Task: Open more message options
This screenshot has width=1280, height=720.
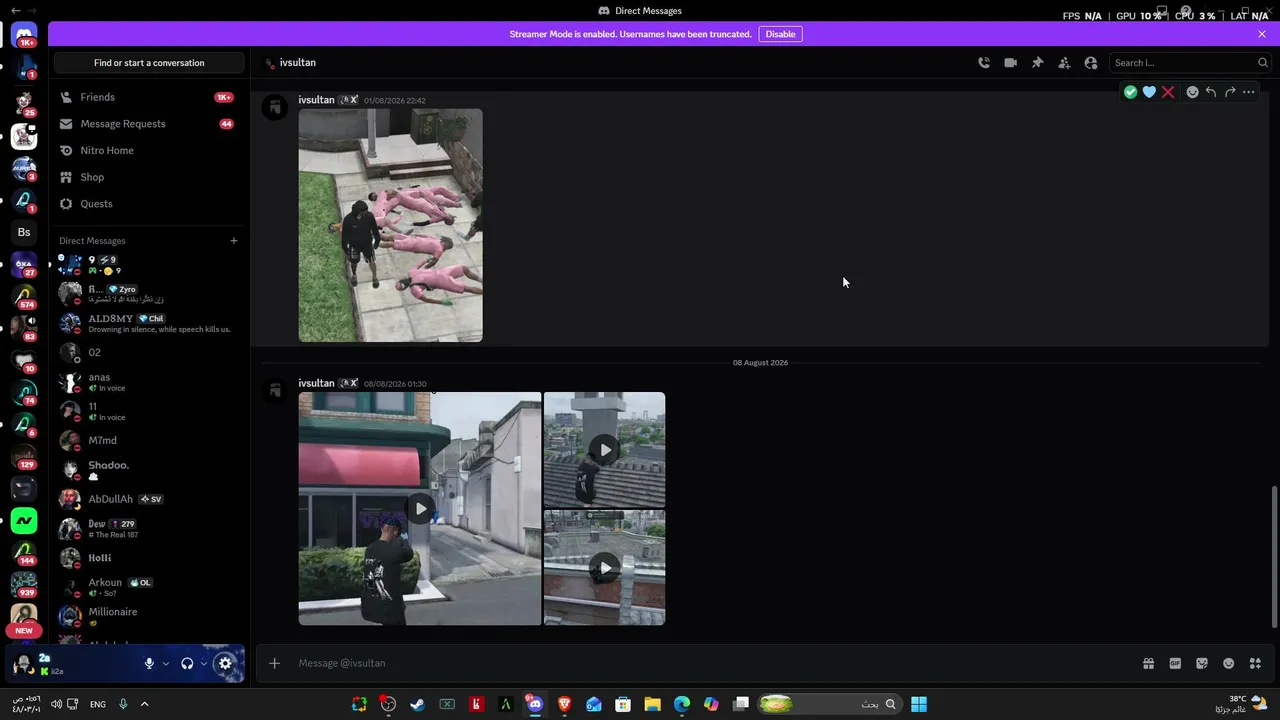Action: coord(1248,92)
